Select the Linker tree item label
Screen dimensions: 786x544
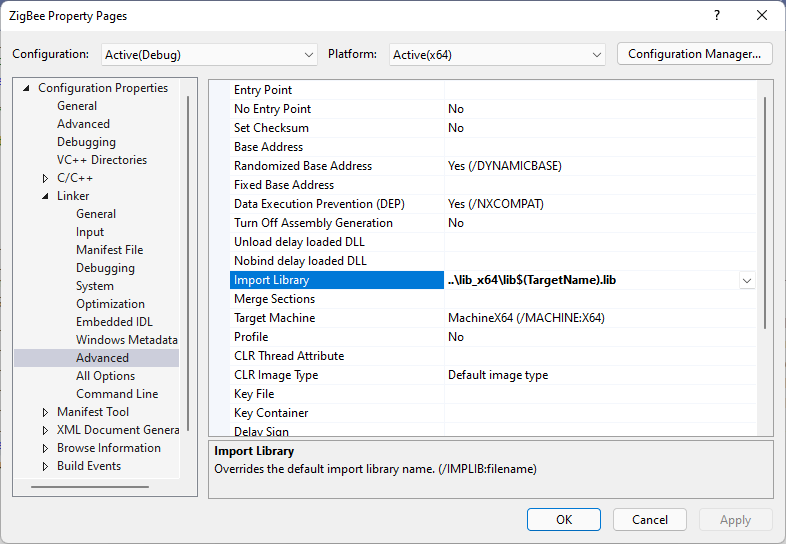pos(73,196)
